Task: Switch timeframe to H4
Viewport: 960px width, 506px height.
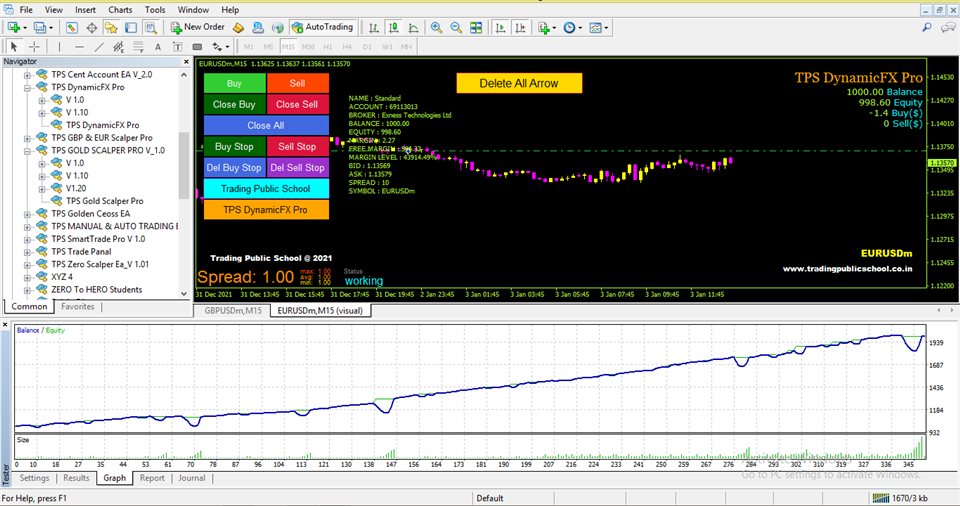Action: click(347, 47)
